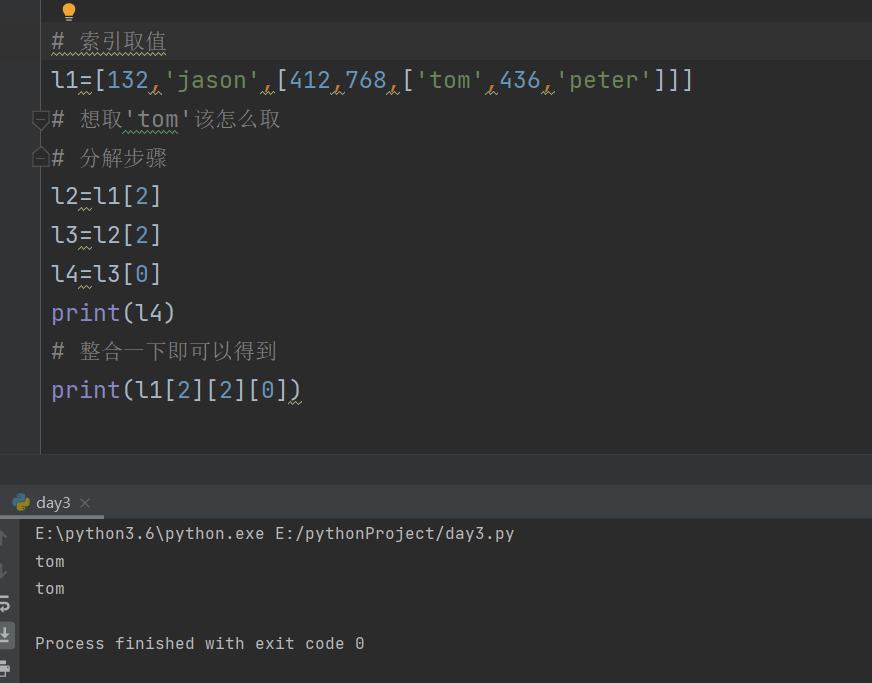
Task: Click the line "l2=l1[2]"
Action: pos(106,197)
